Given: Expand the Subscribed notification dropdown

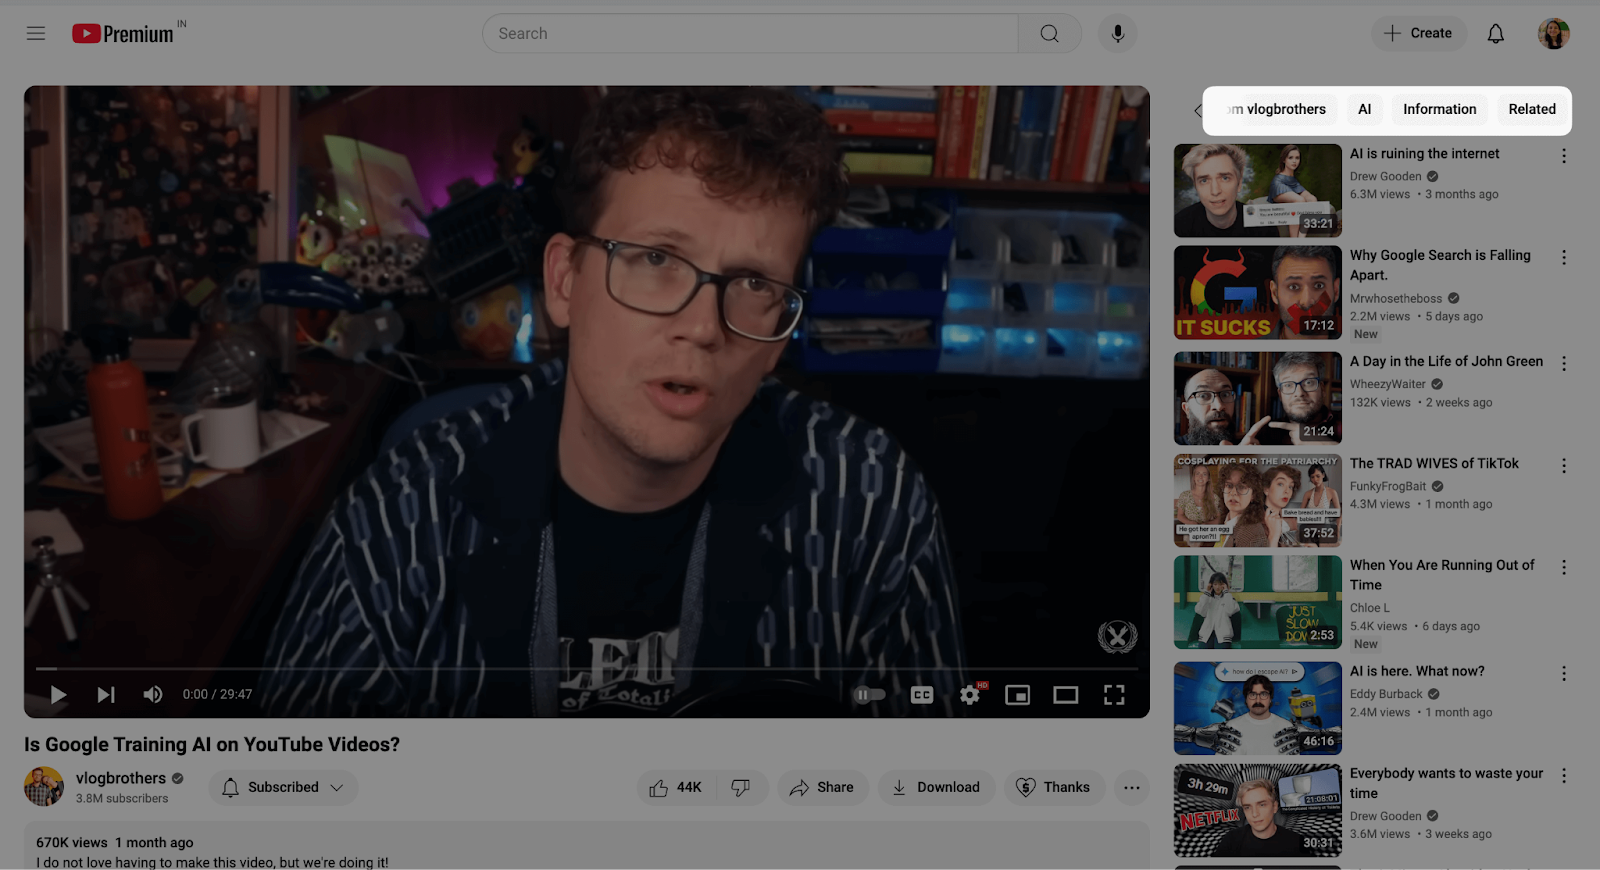Looking at the screenshot, I should [283, 788].
